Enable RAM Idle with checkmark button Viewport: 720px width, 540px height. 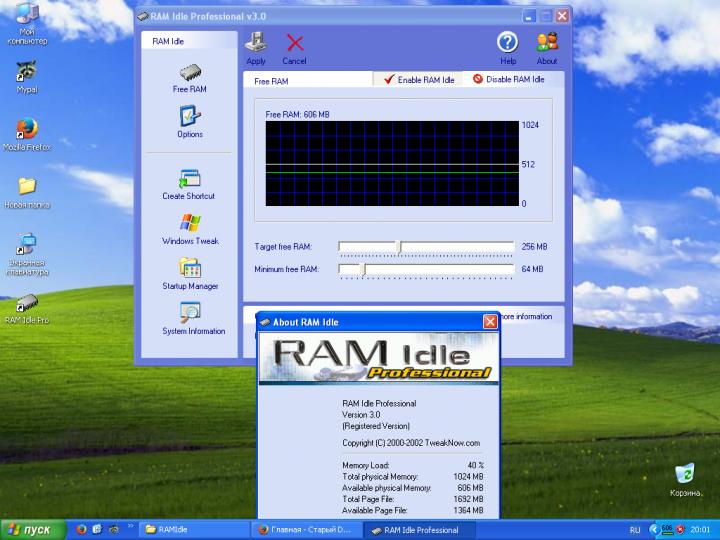click(x=420, y=80)
